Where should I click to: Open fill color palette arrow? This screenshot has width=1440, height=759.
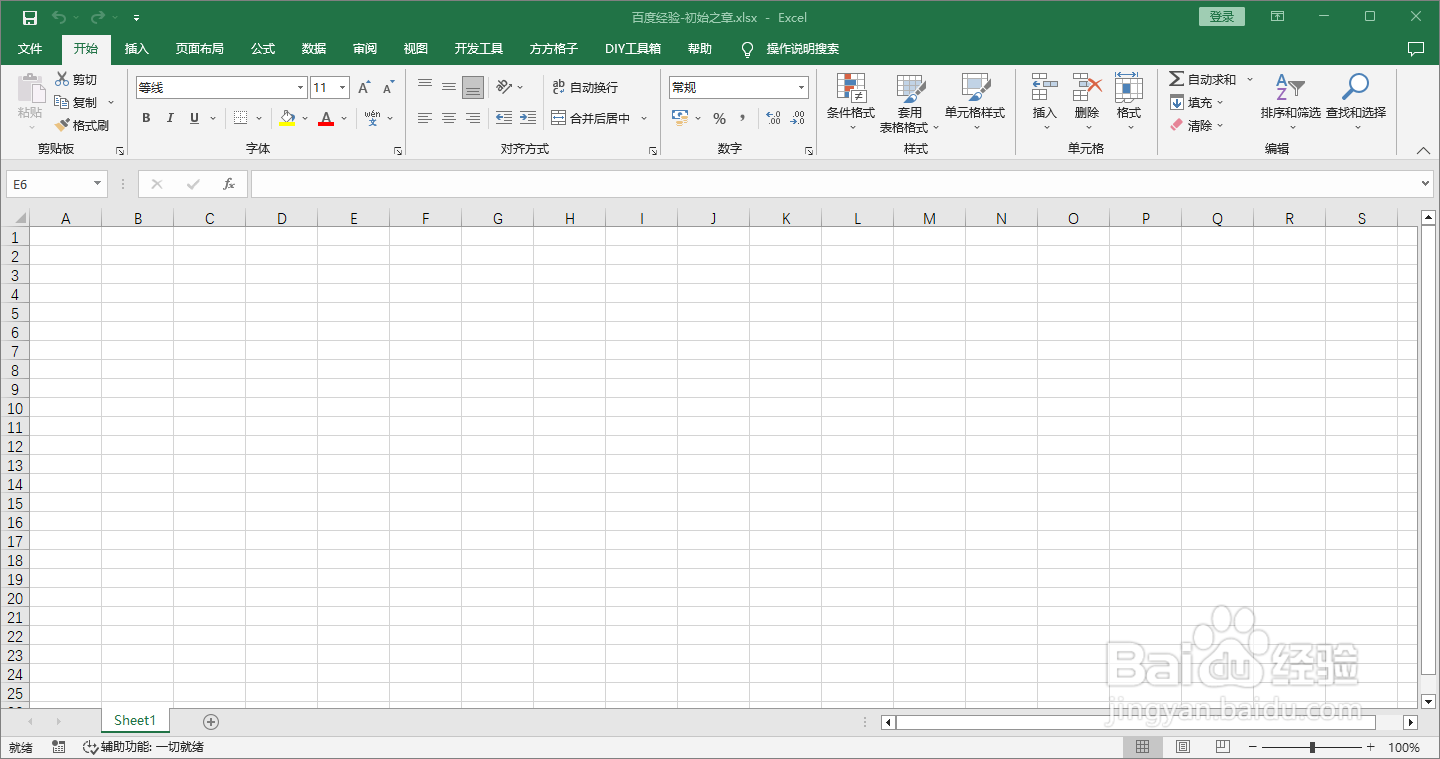[305, 118]
